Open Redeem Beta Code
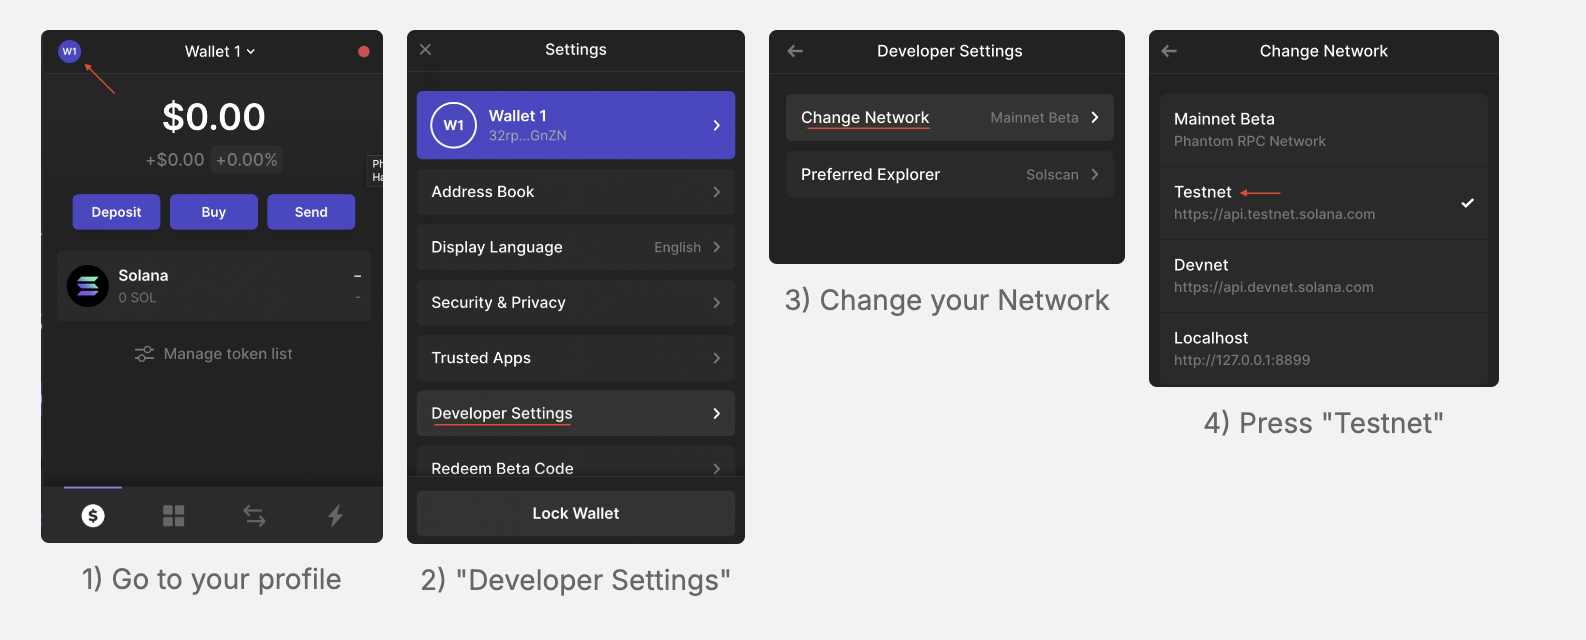This screenshot has height=640, width=1586. coord(576,462)
